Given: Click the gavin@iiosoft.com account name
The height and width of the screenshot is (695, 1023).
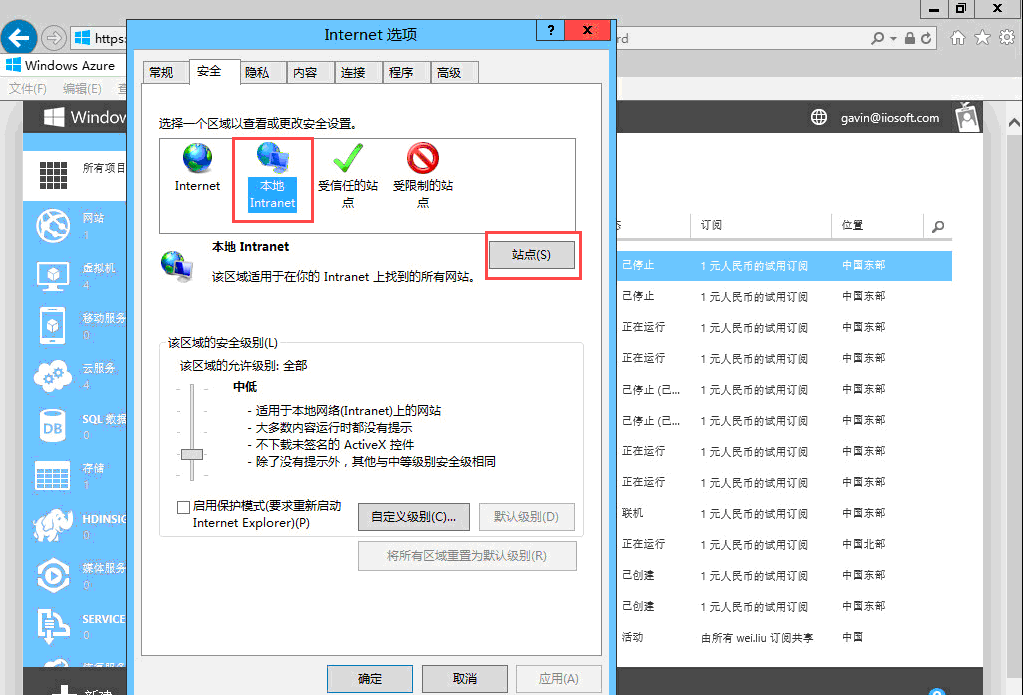Looking at the screenshot, I should (890, 117).
